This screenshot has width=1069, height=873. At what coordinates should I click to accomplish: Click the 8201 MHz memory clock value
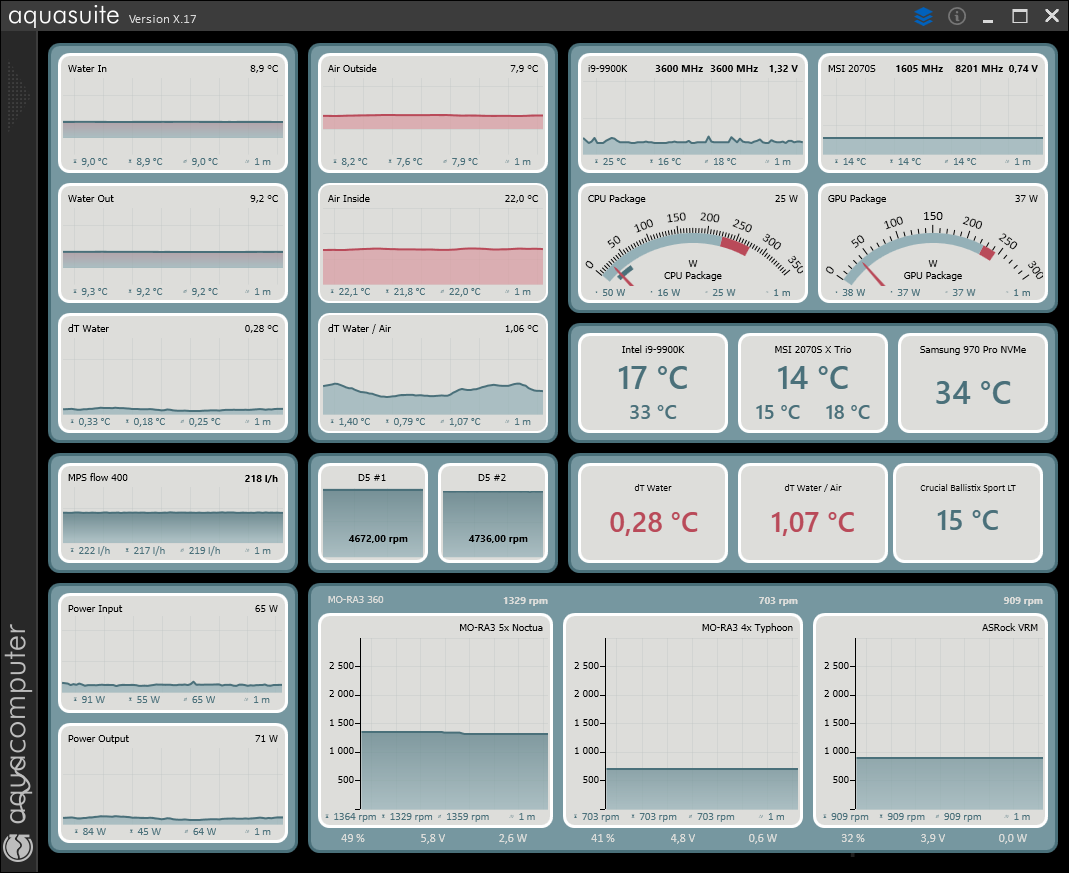click(979, 68)
